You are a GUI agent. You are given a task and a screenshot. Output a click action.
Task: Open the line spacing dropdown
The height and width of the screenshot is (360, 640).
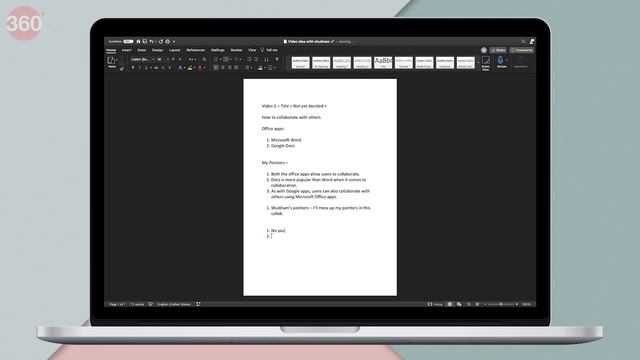[248, 68]
